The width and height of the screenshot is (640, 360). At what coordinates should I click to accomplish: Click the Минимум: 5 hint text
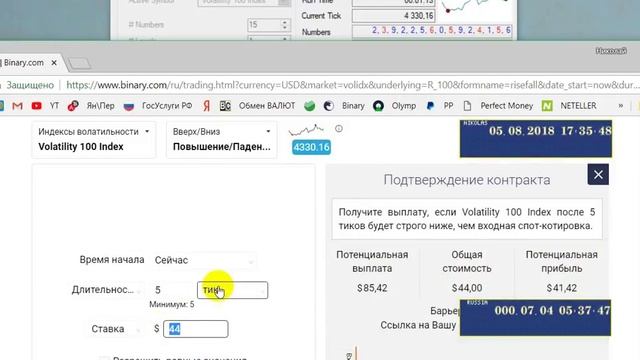(x=172, y=304)
